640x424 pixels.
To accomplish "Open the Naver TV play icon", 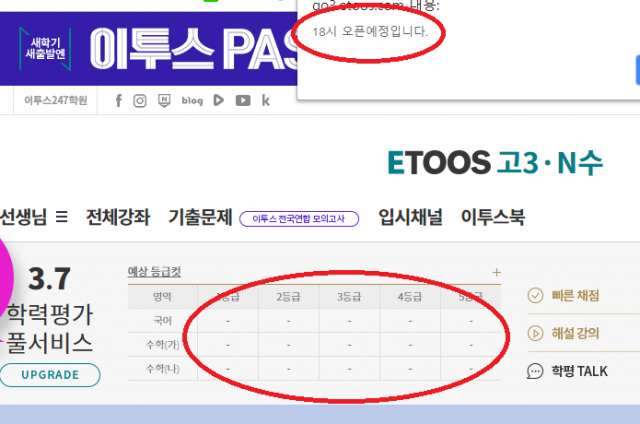I will point(218,100).
